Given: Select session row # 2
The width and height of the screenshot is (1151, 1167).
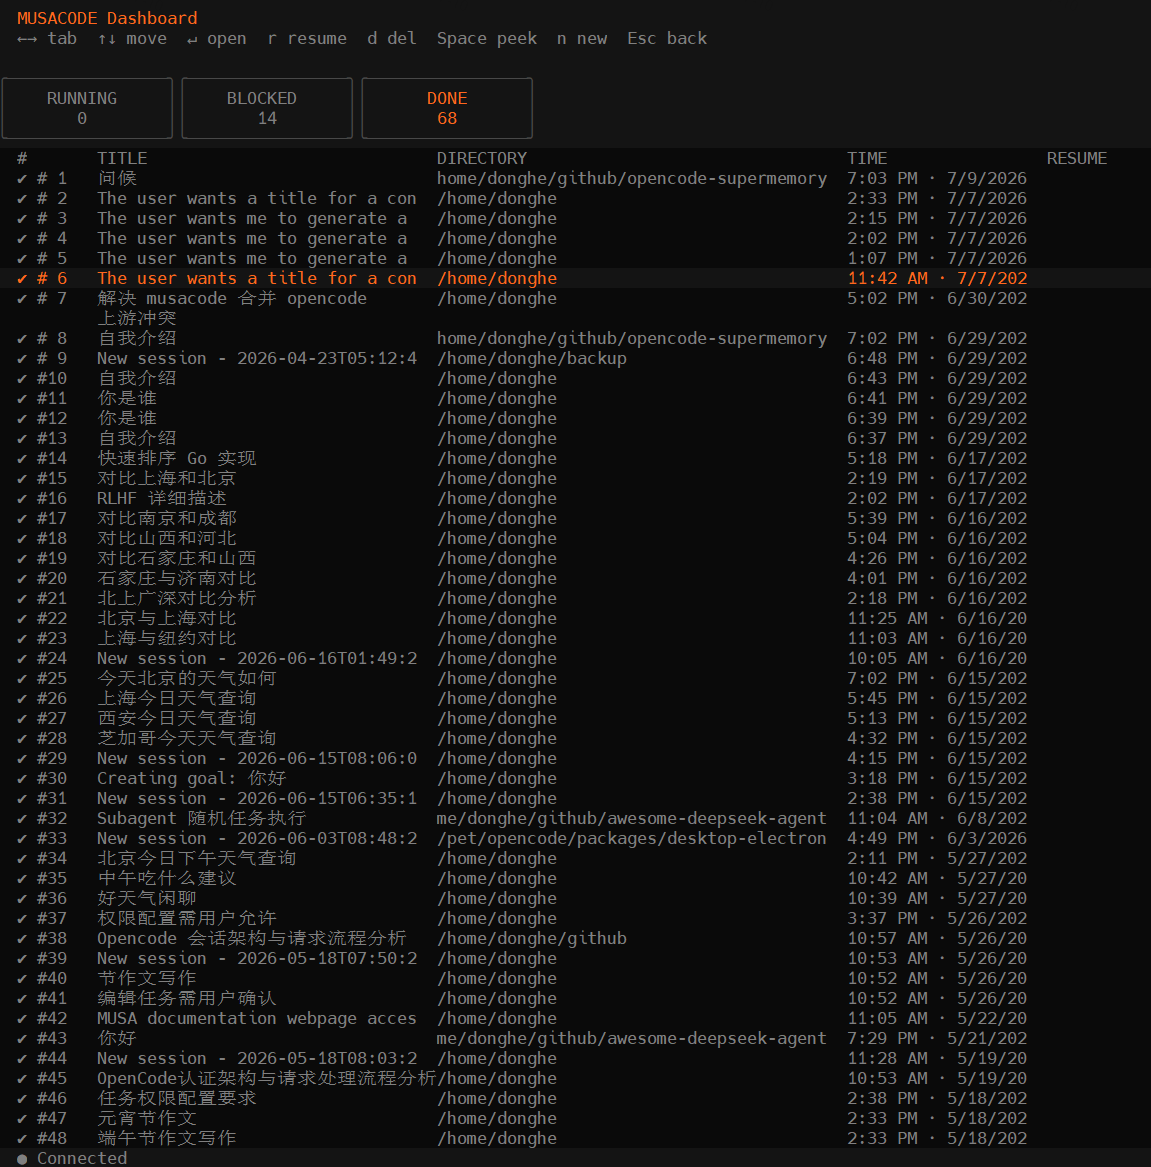Looking at the screenshot, I should [575, 199].
